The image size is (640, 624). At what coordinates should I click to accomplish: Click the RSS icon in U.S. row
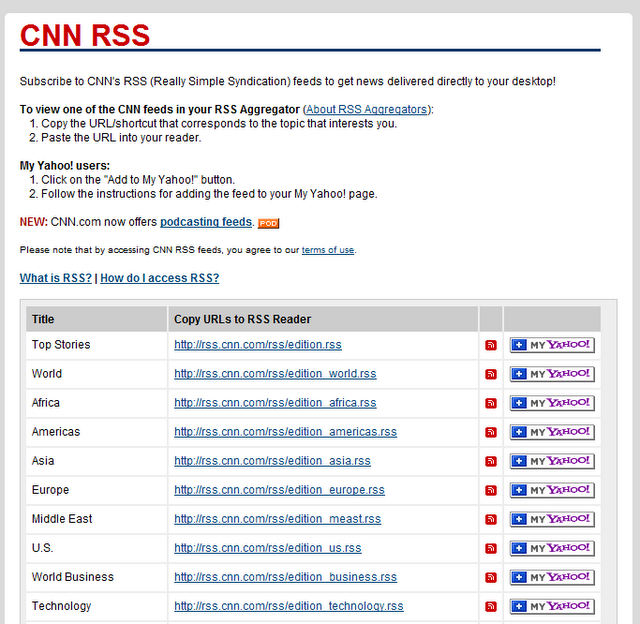(x=491, y=548)
